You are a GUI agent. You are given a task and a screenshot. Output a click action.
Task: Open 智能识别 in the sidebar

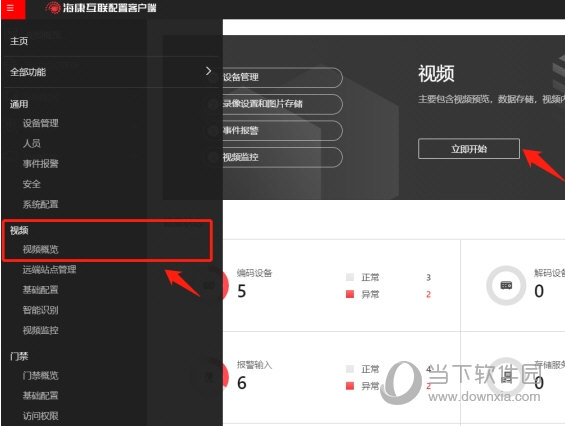point(41,310)
